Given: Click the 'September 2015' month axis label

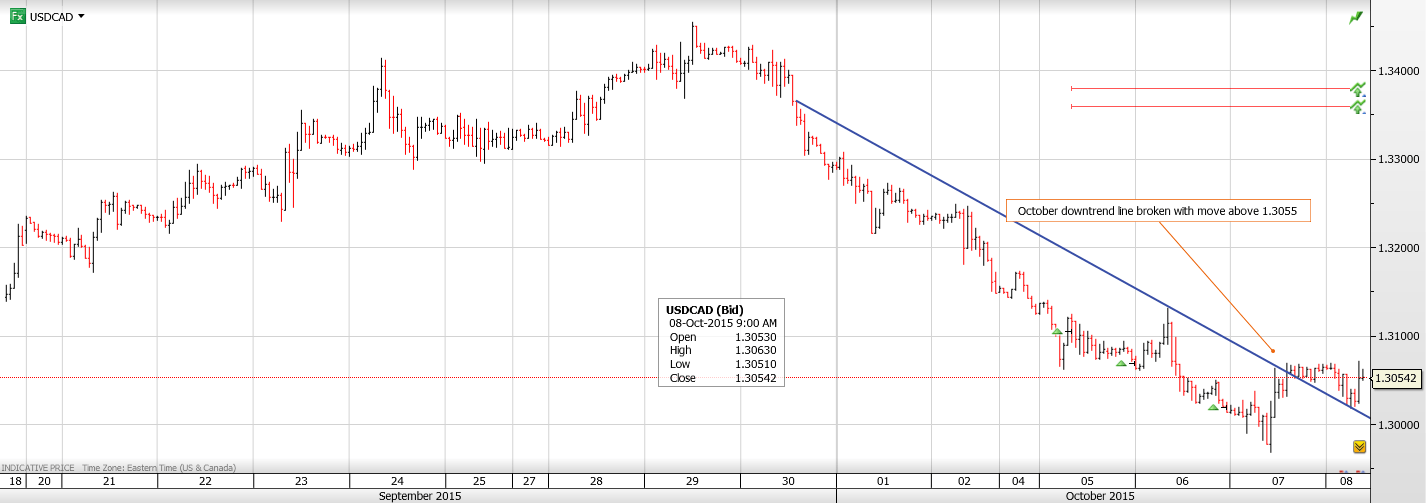Looking at the screenshot, I should point(420,495).
